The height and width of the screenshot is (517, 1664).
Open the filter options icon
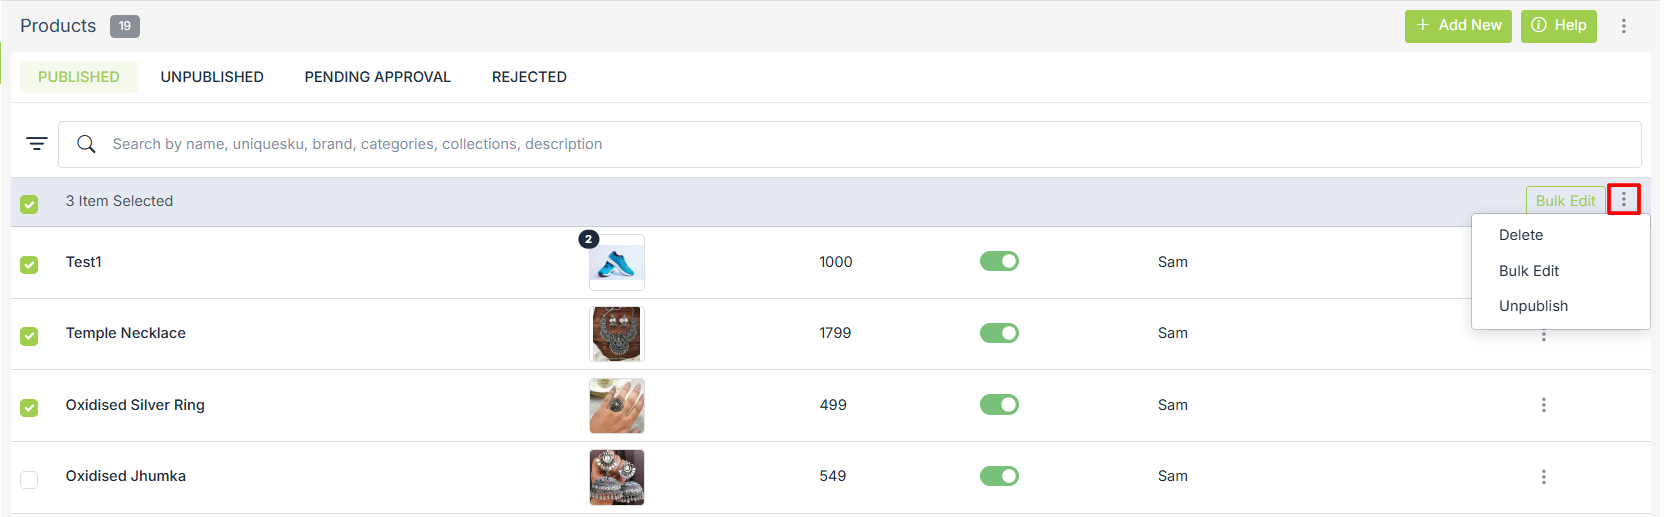click(x=37, y=144)
